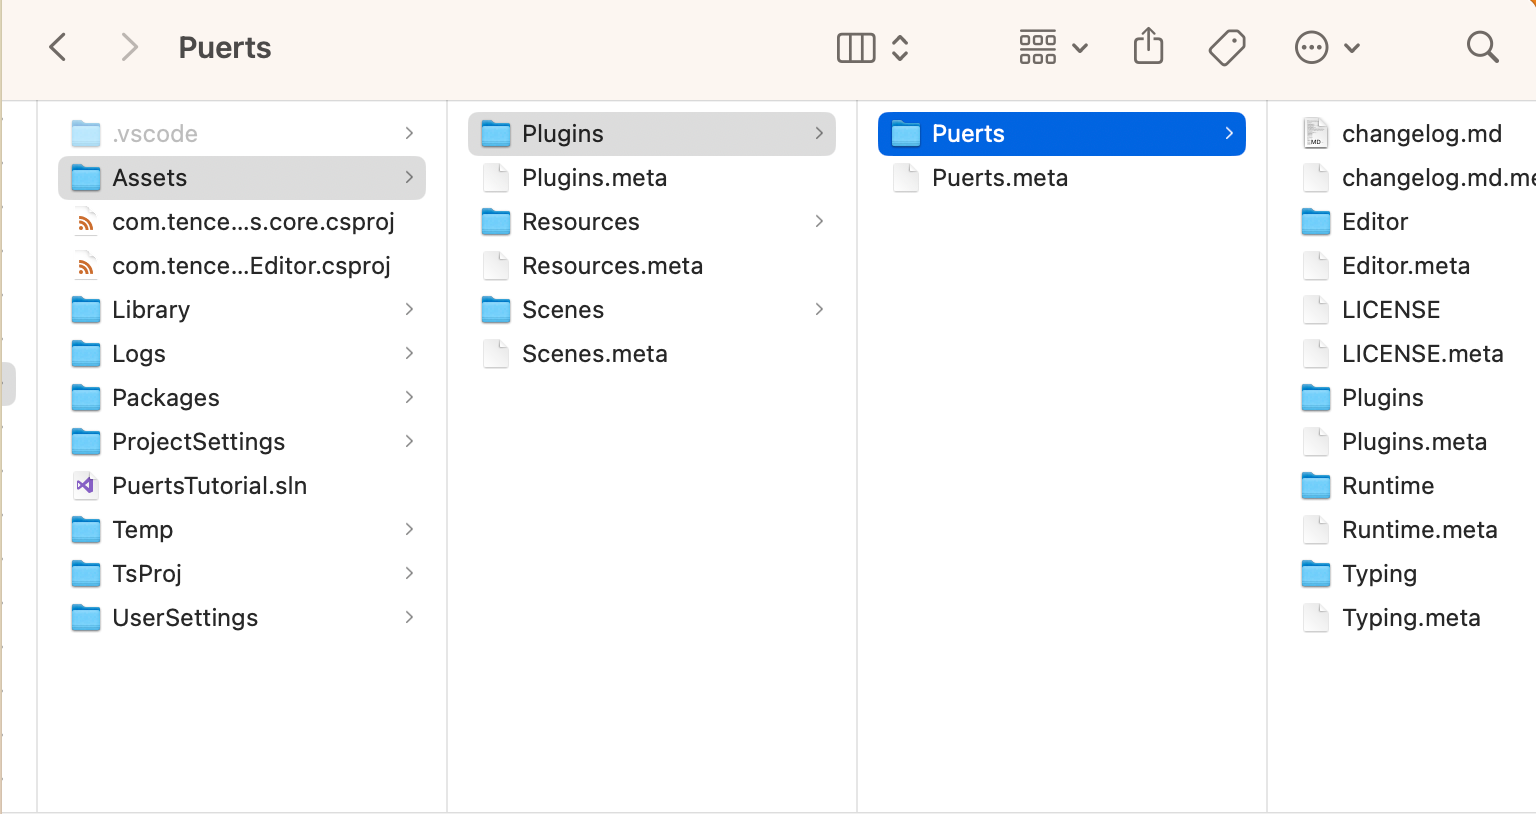Select changelog.md markdown file icon
Image resolution: width=1536 pixels, height=814 pixels.
(1315, 133)
